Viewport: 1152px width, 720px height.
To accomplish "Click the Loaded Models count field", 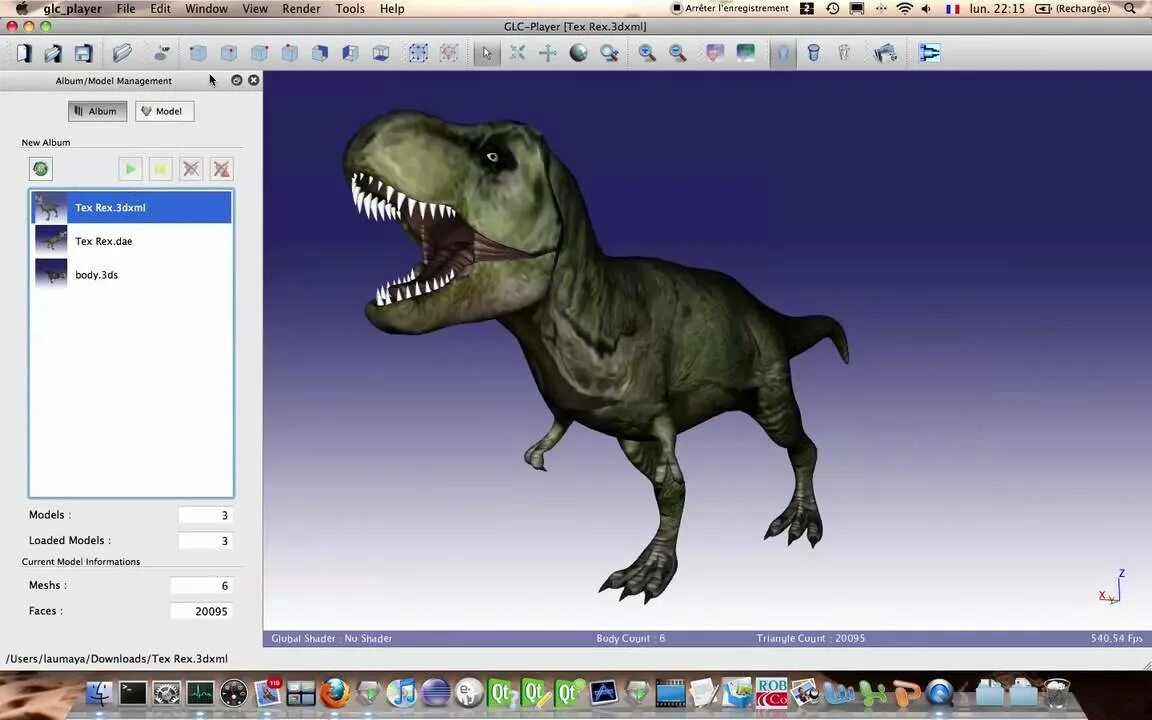I will click(205, 541).
